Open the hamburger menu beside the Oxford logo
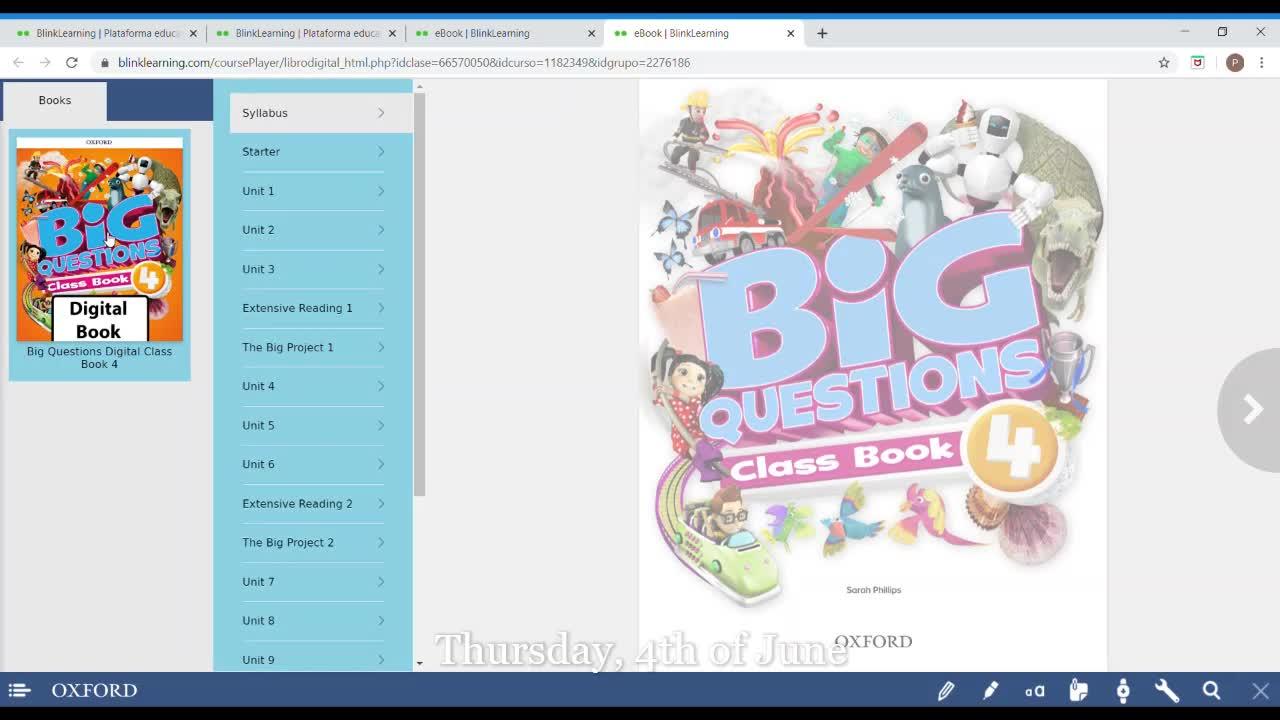 coord(20,690)
